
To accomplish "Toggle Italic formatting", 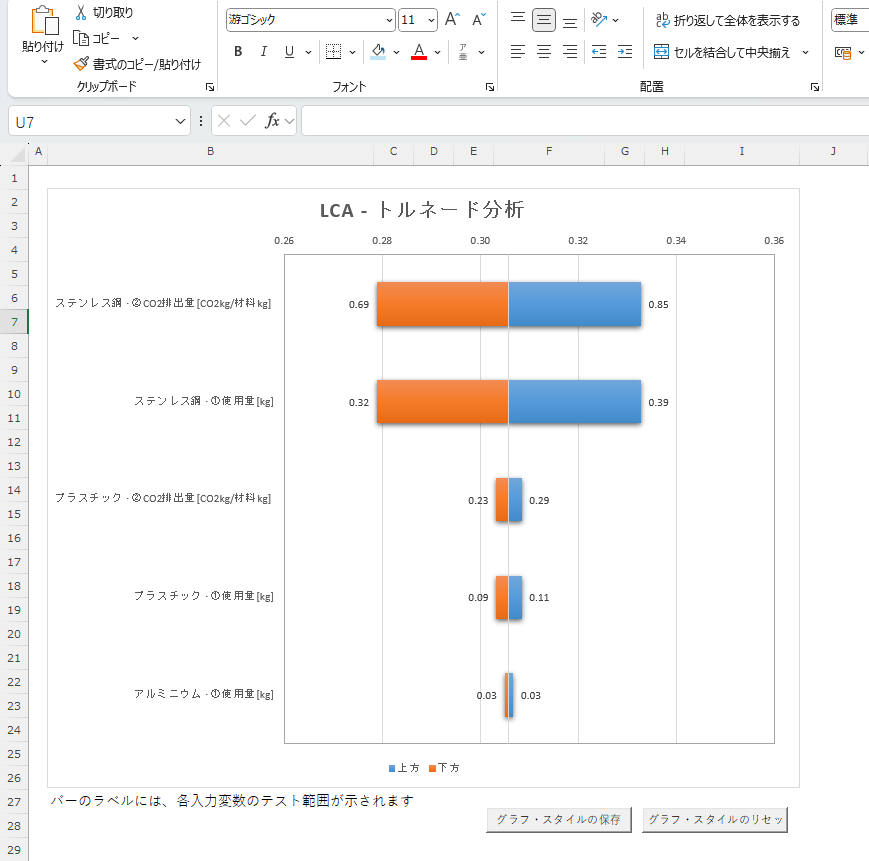I will pos(263,51).
